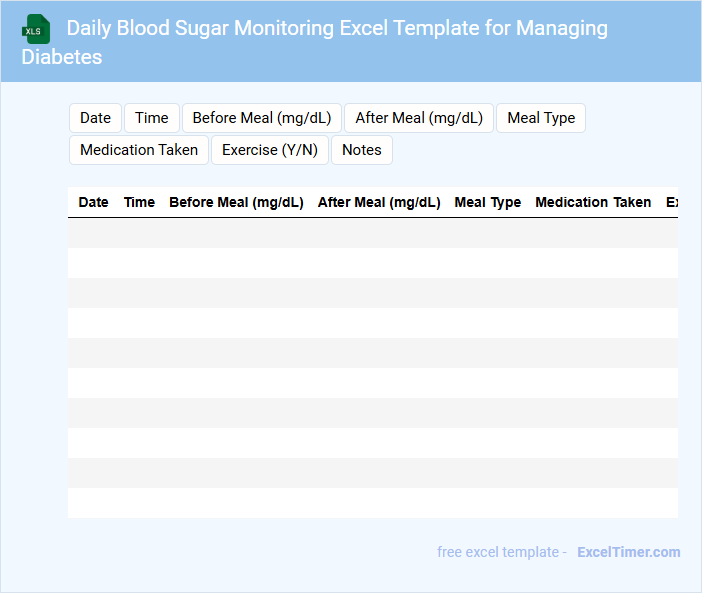Click the last empty table row
Screen dimensions: 702x593
coord(372,503)
